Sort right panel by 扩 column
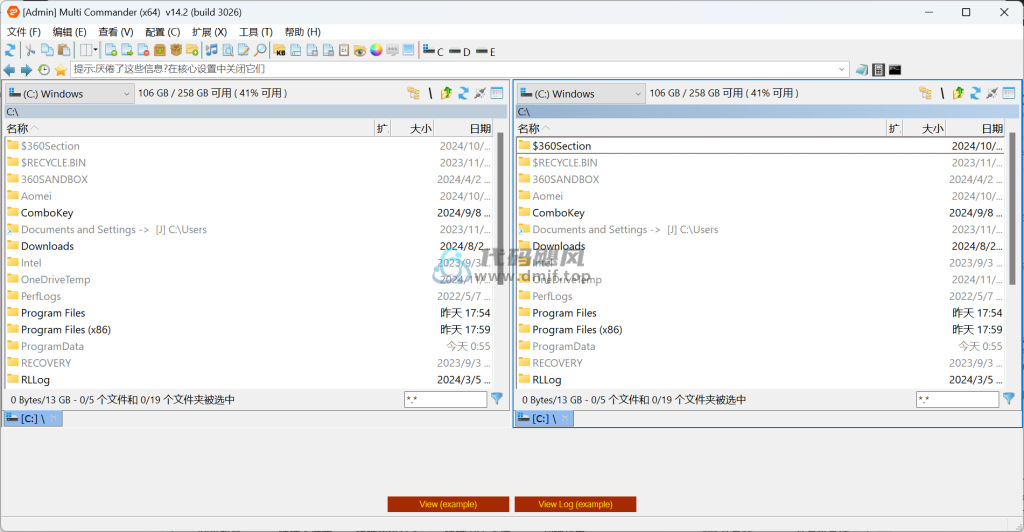Image resolution: width=1024 pixels, height=532 pixels. click(x=894, y=129)
